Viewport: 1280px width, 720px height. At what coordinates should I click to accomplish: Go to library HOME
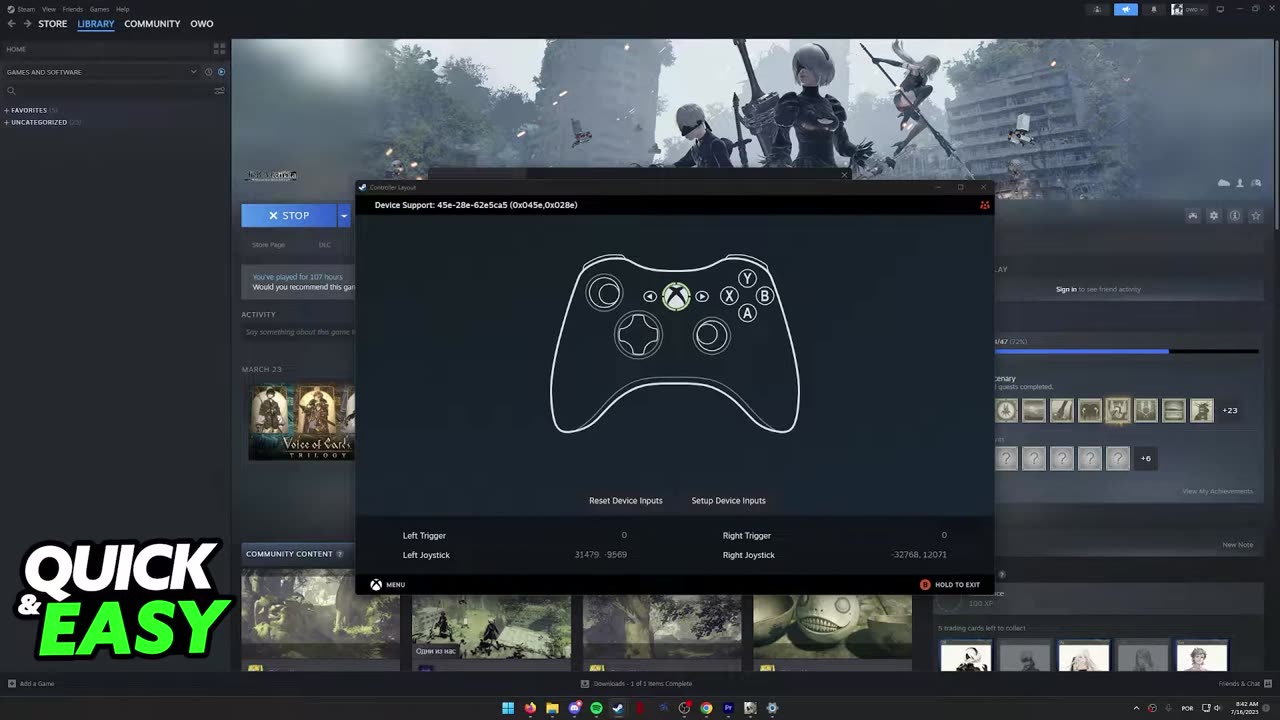pyautogui.click(x=16, y=49)
